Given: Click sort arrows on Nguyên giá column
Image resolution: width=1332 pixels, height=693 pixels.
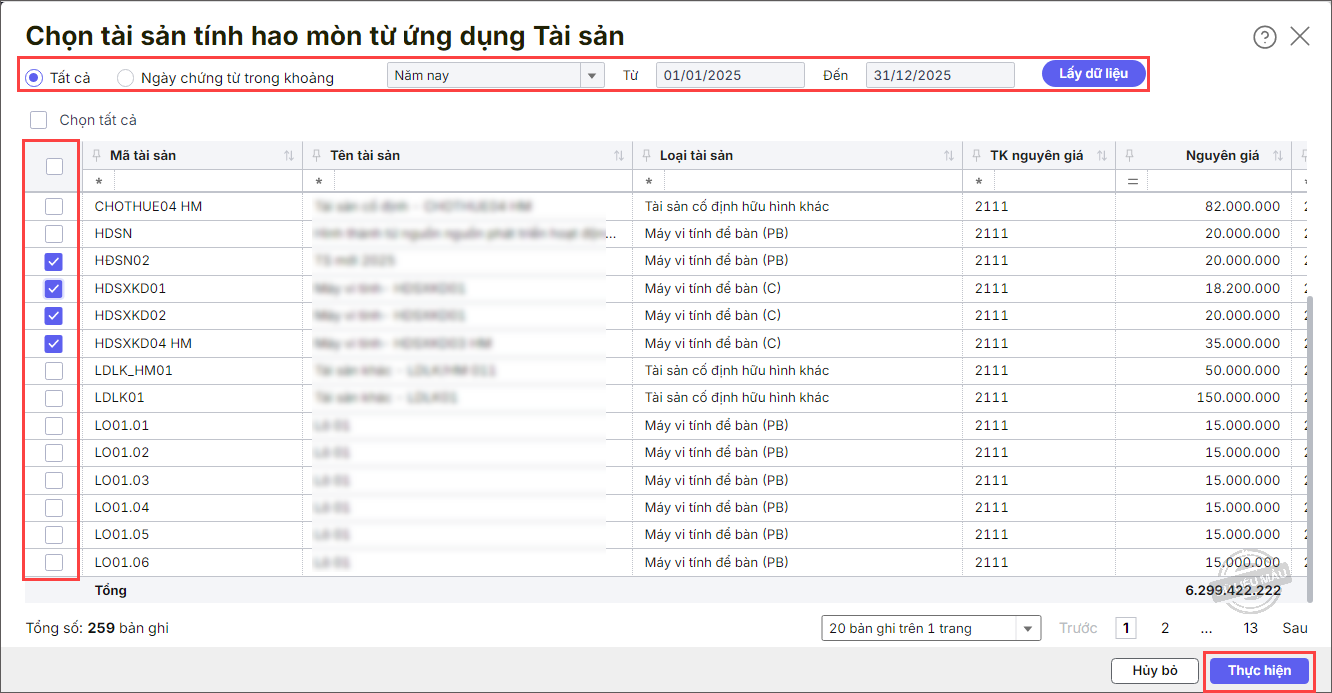Looking at the screenshot, I should [1278, 156].
